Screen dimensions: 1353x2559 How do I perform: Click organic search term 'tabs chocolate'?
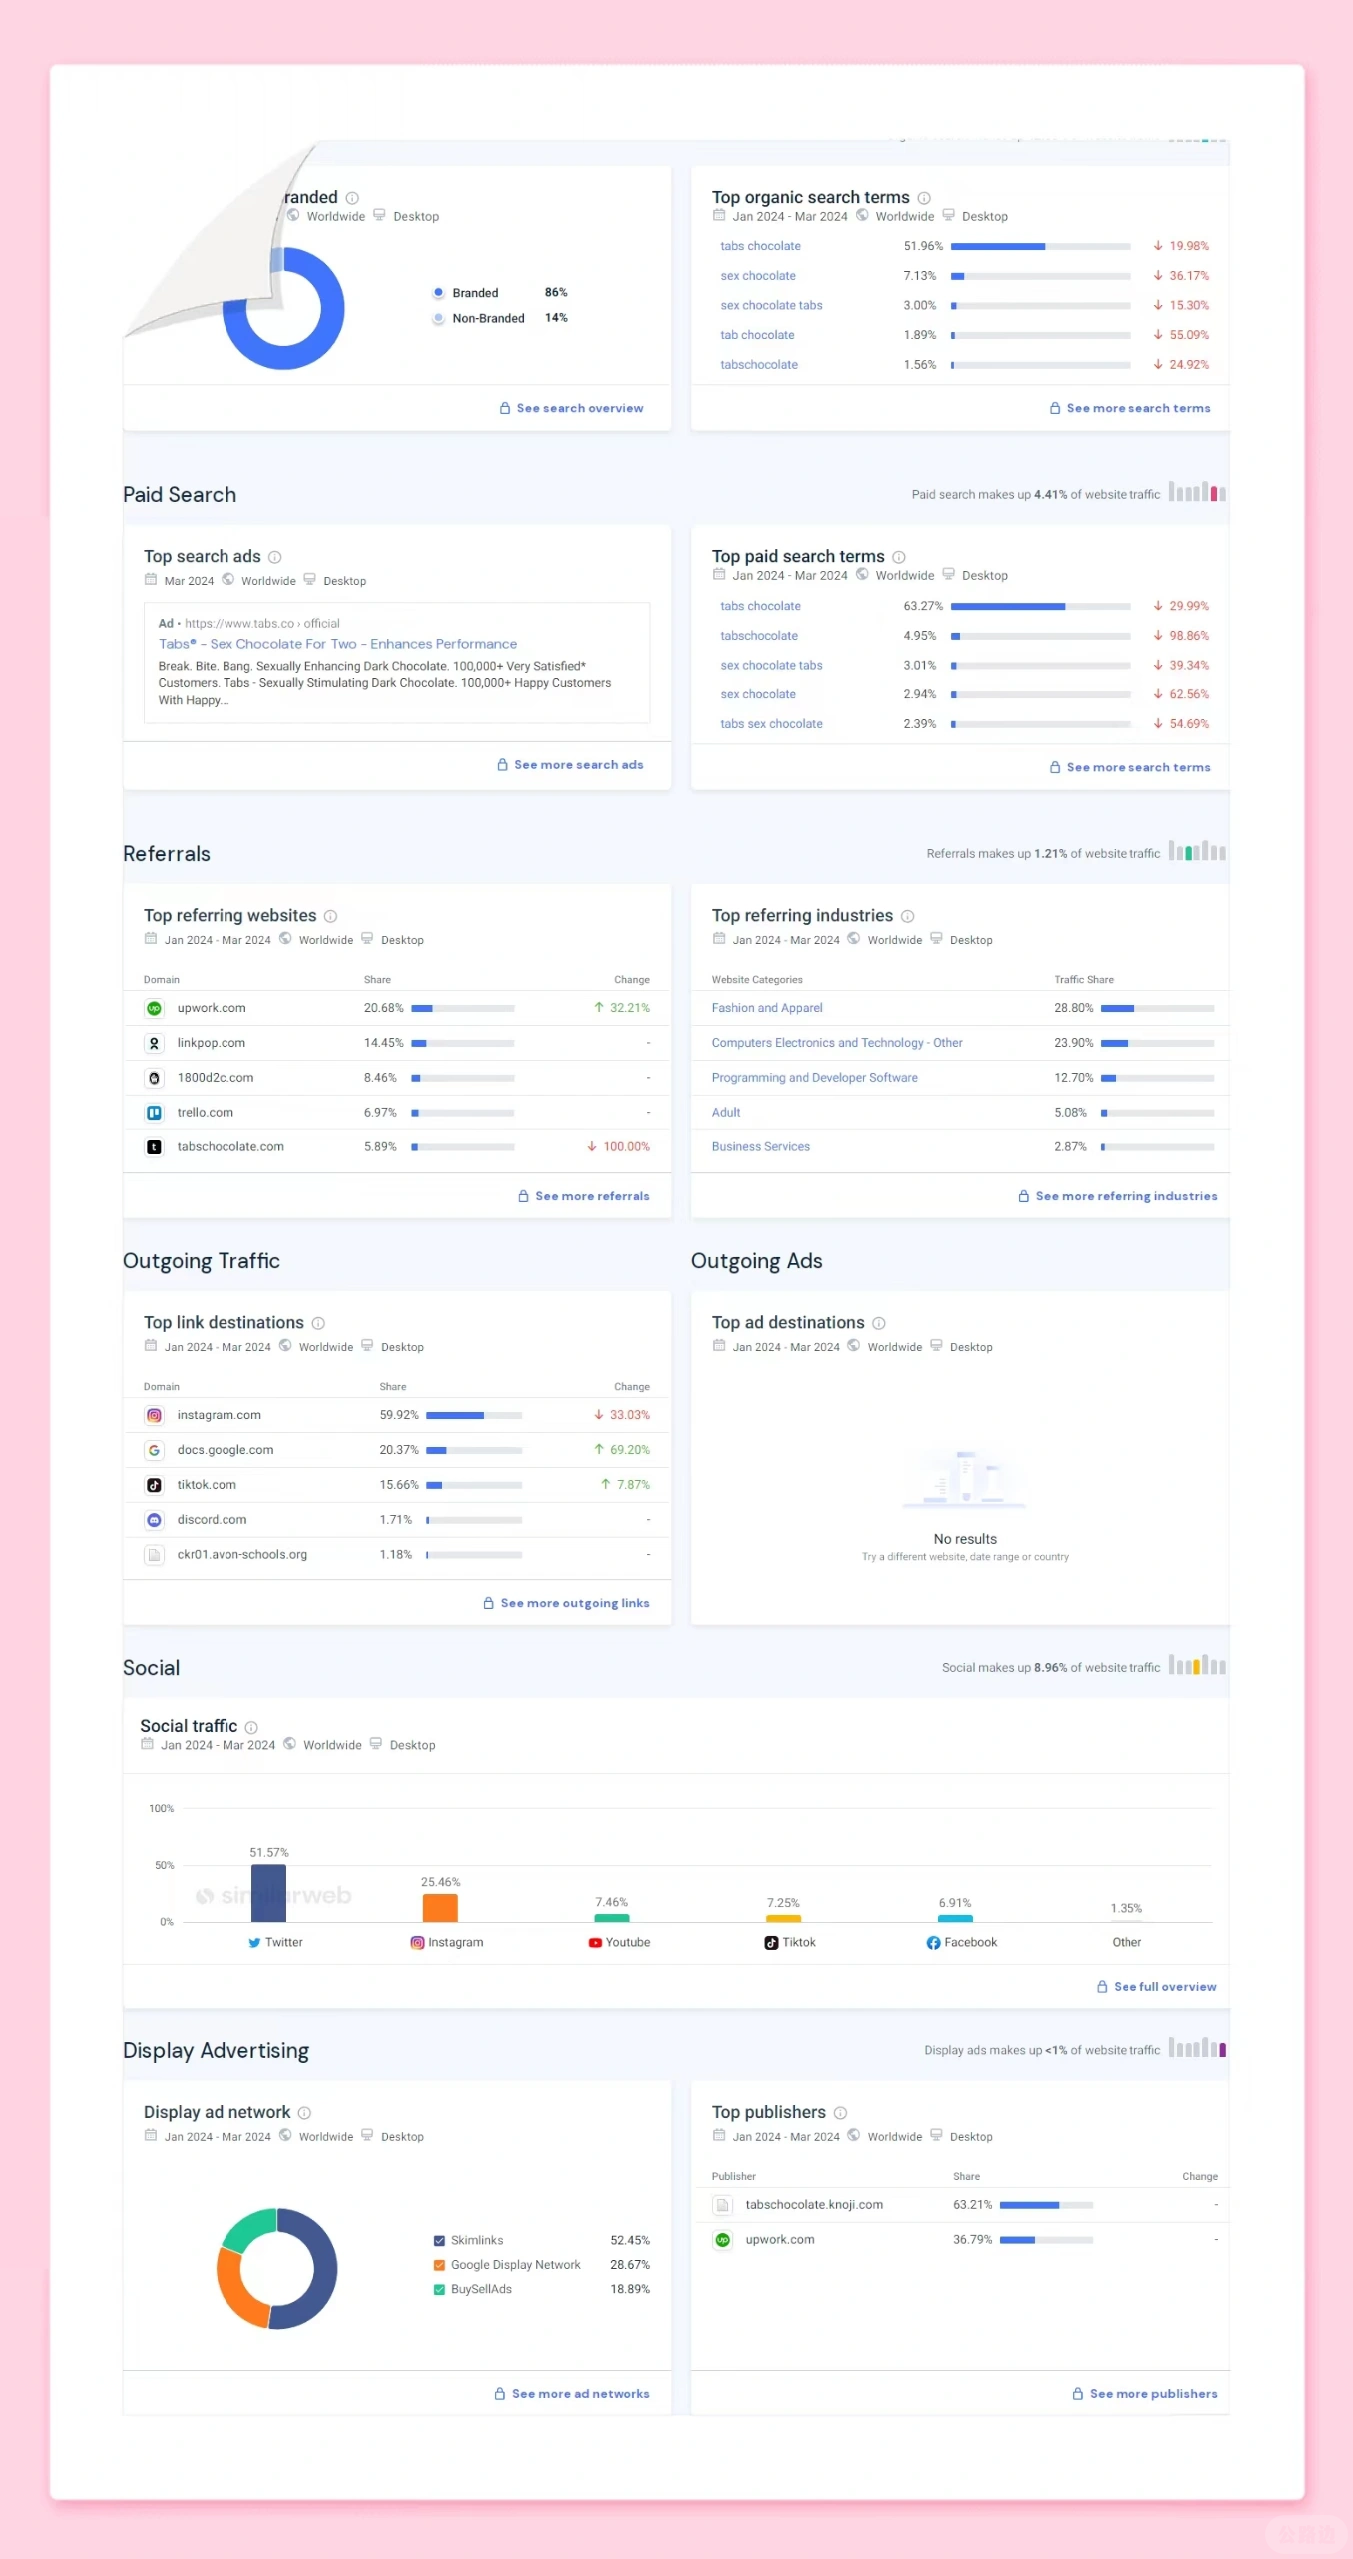click(760, 246)
